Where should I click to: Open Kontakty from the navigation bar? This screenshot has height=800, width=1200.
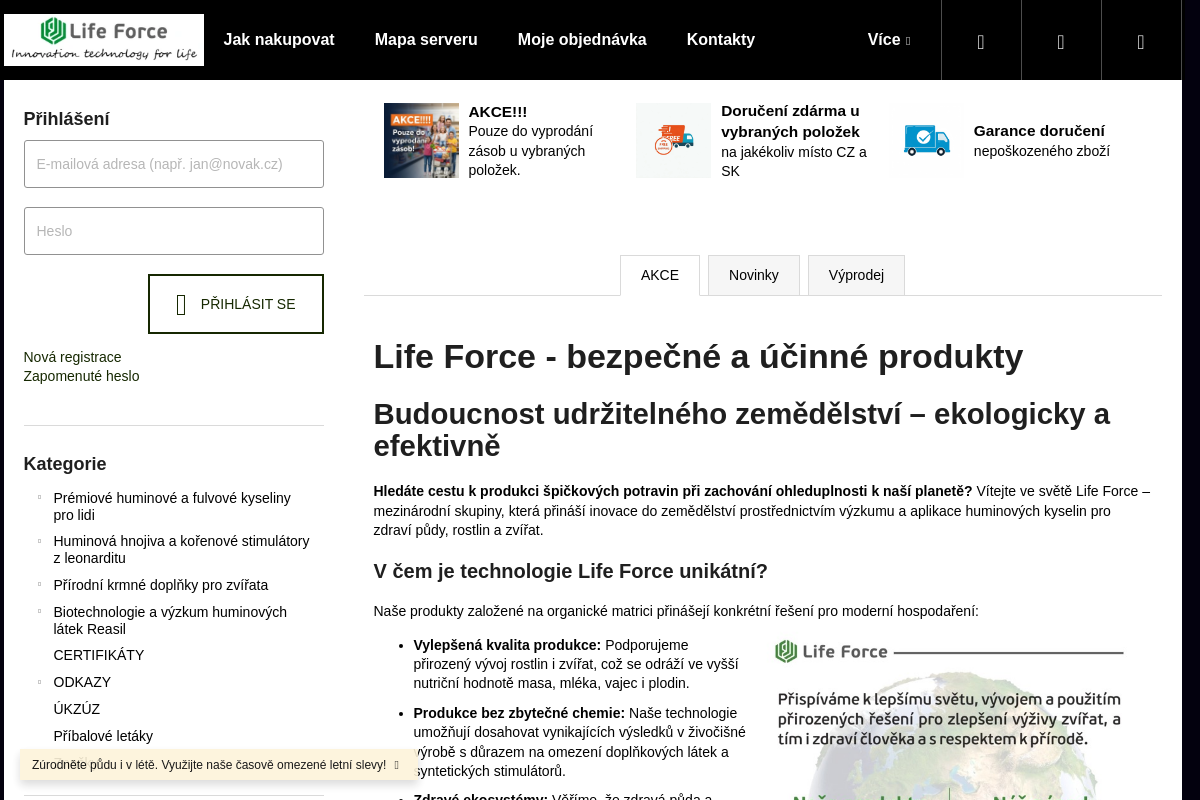click(721, 40)
